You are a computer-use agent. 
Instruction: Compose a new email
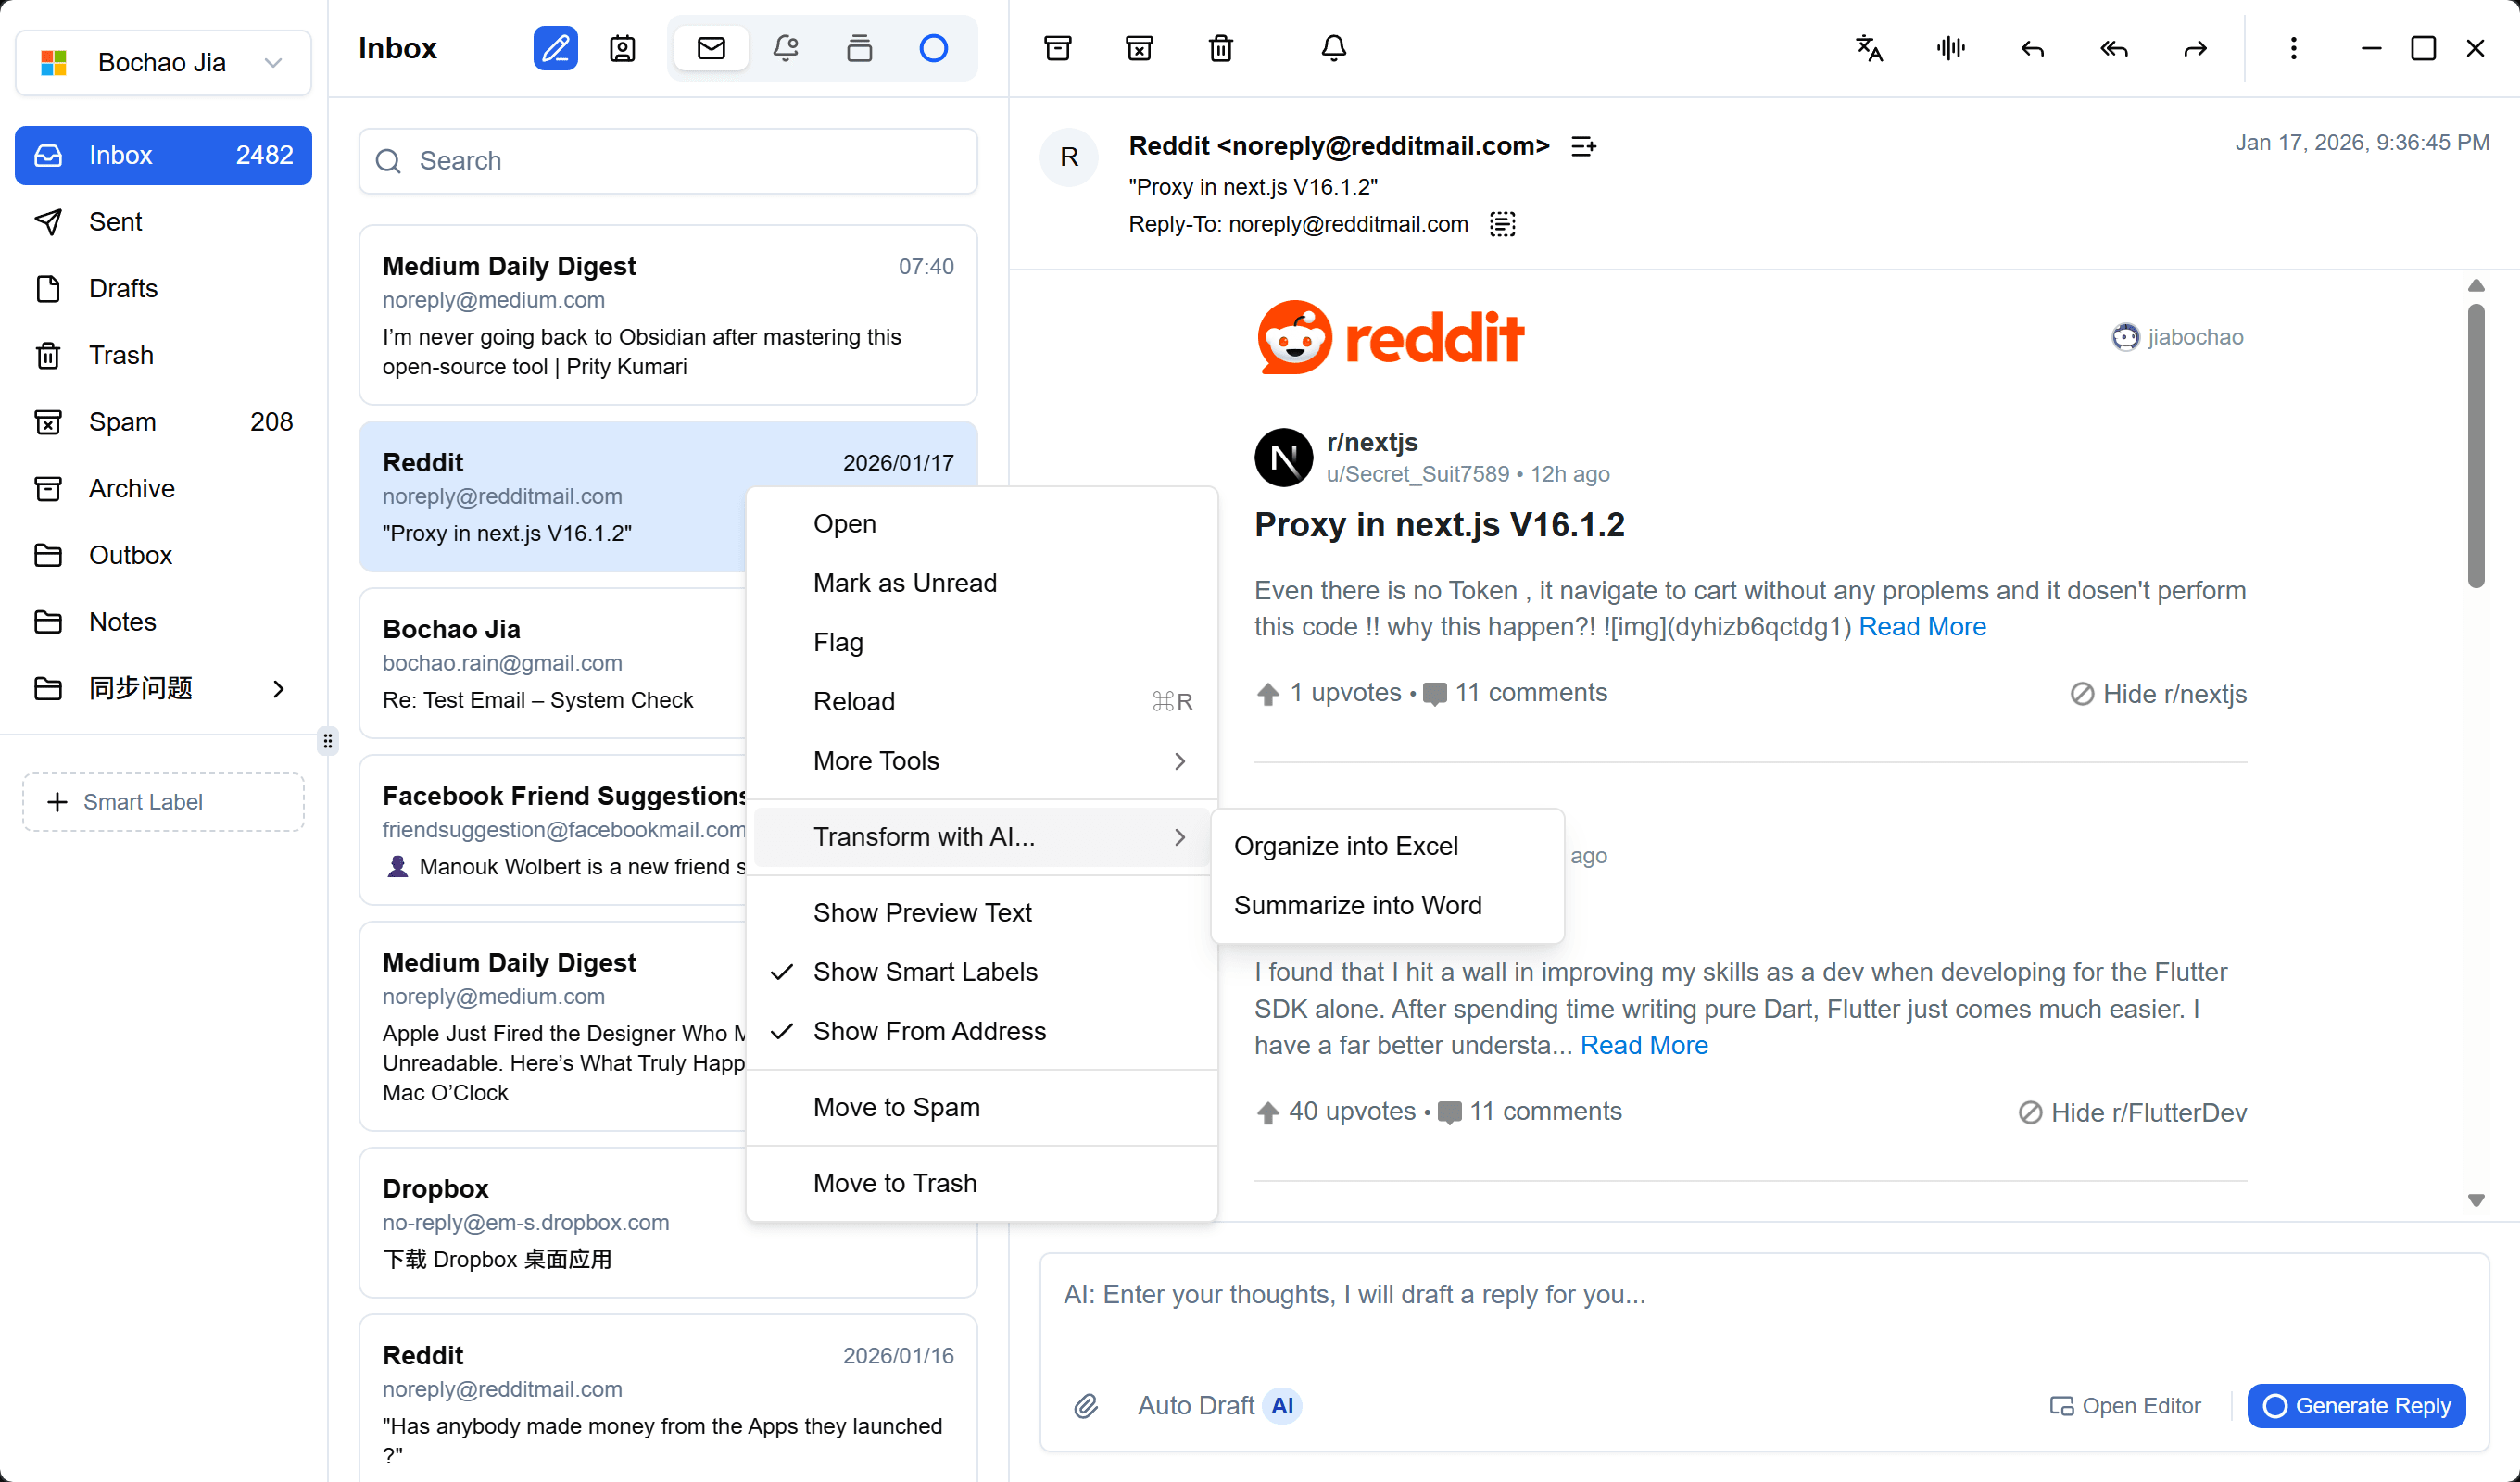tap(556, 47)
